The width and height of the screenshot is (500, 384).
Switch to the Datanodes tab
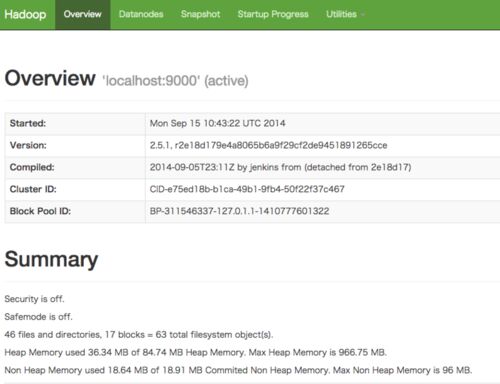click(141, 14)
